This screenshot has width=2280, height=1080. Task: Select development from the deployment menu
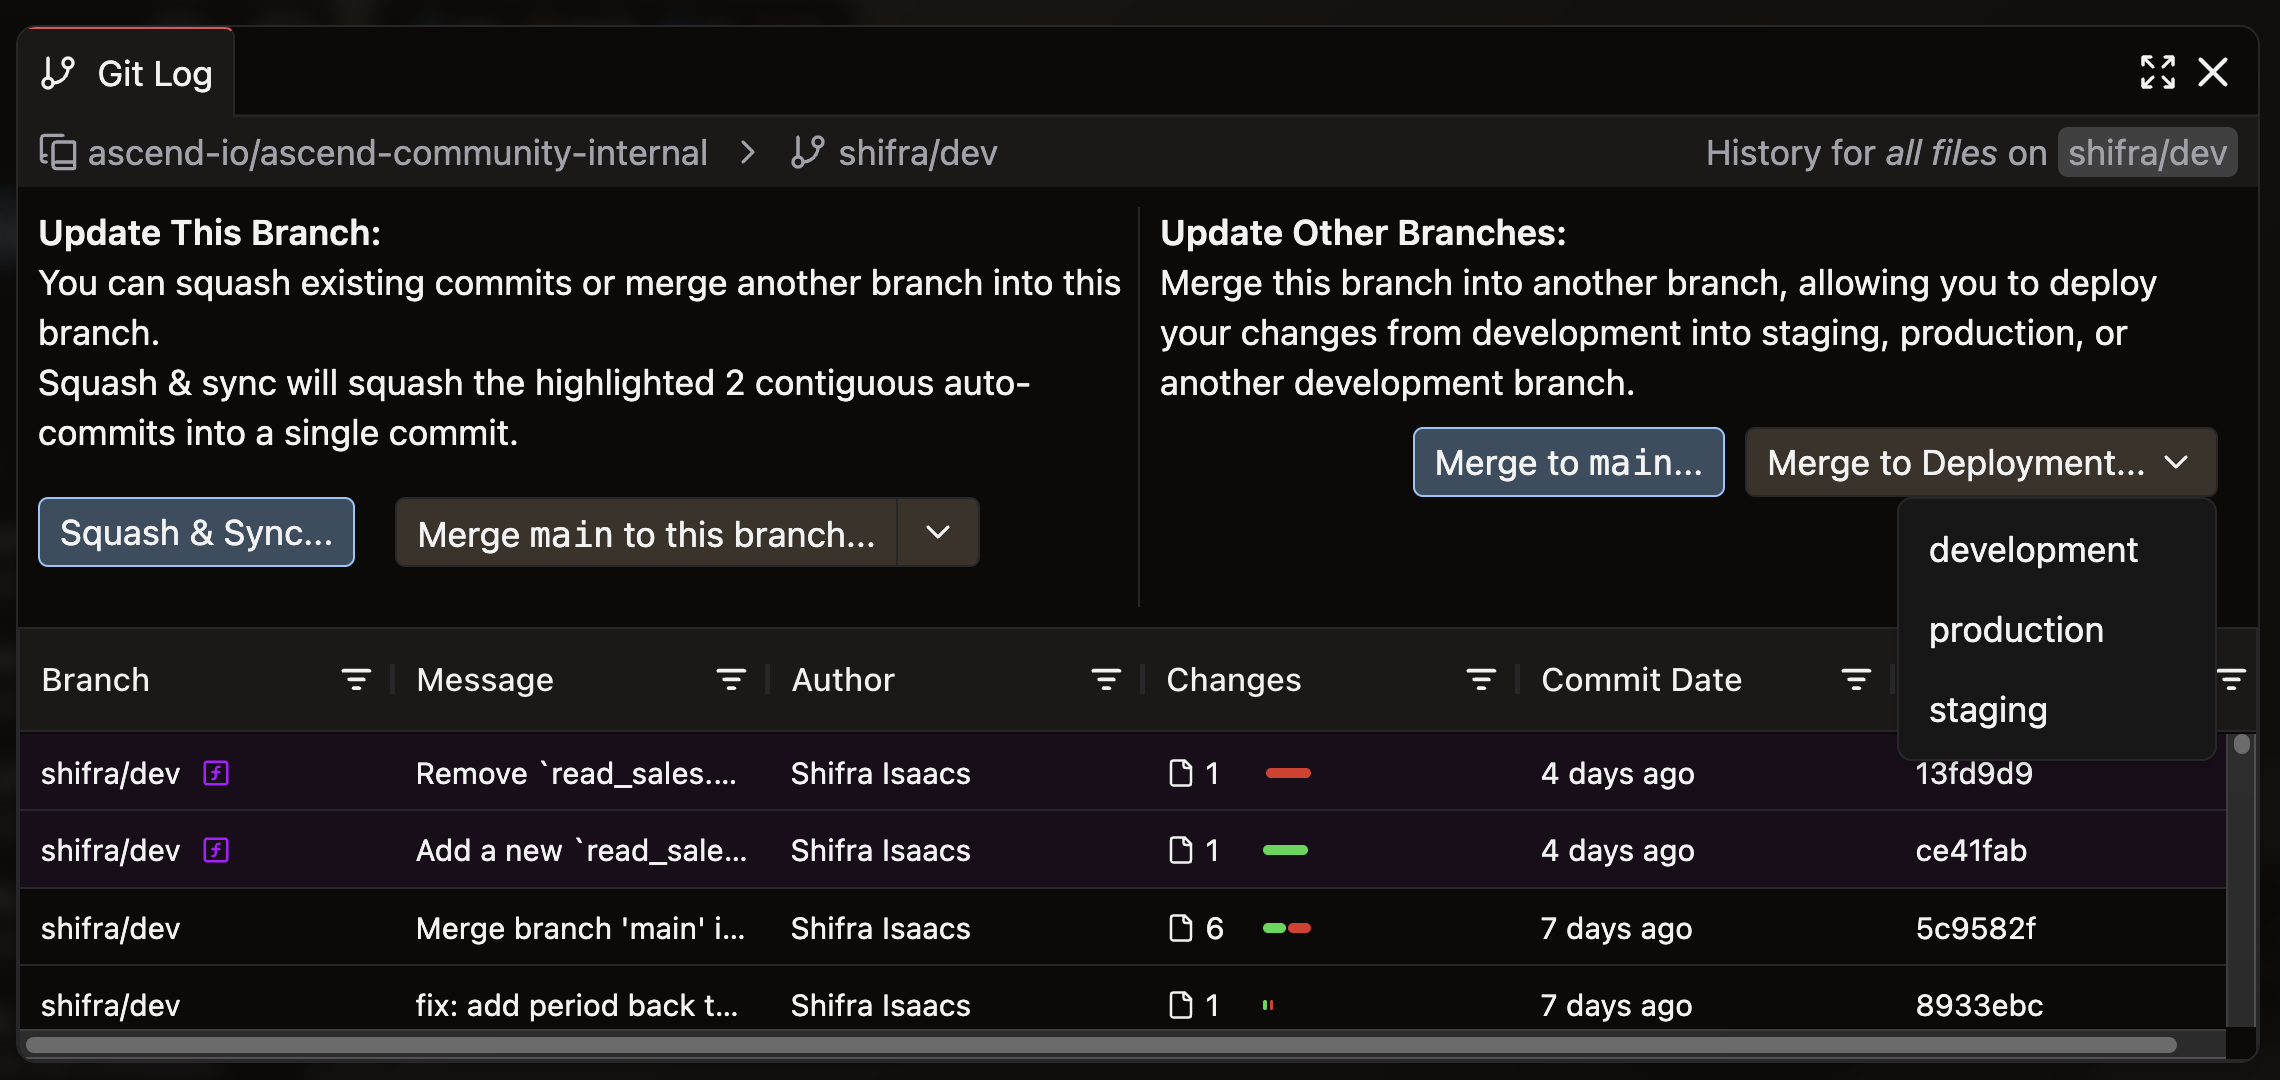click(x=2032, y=550)
